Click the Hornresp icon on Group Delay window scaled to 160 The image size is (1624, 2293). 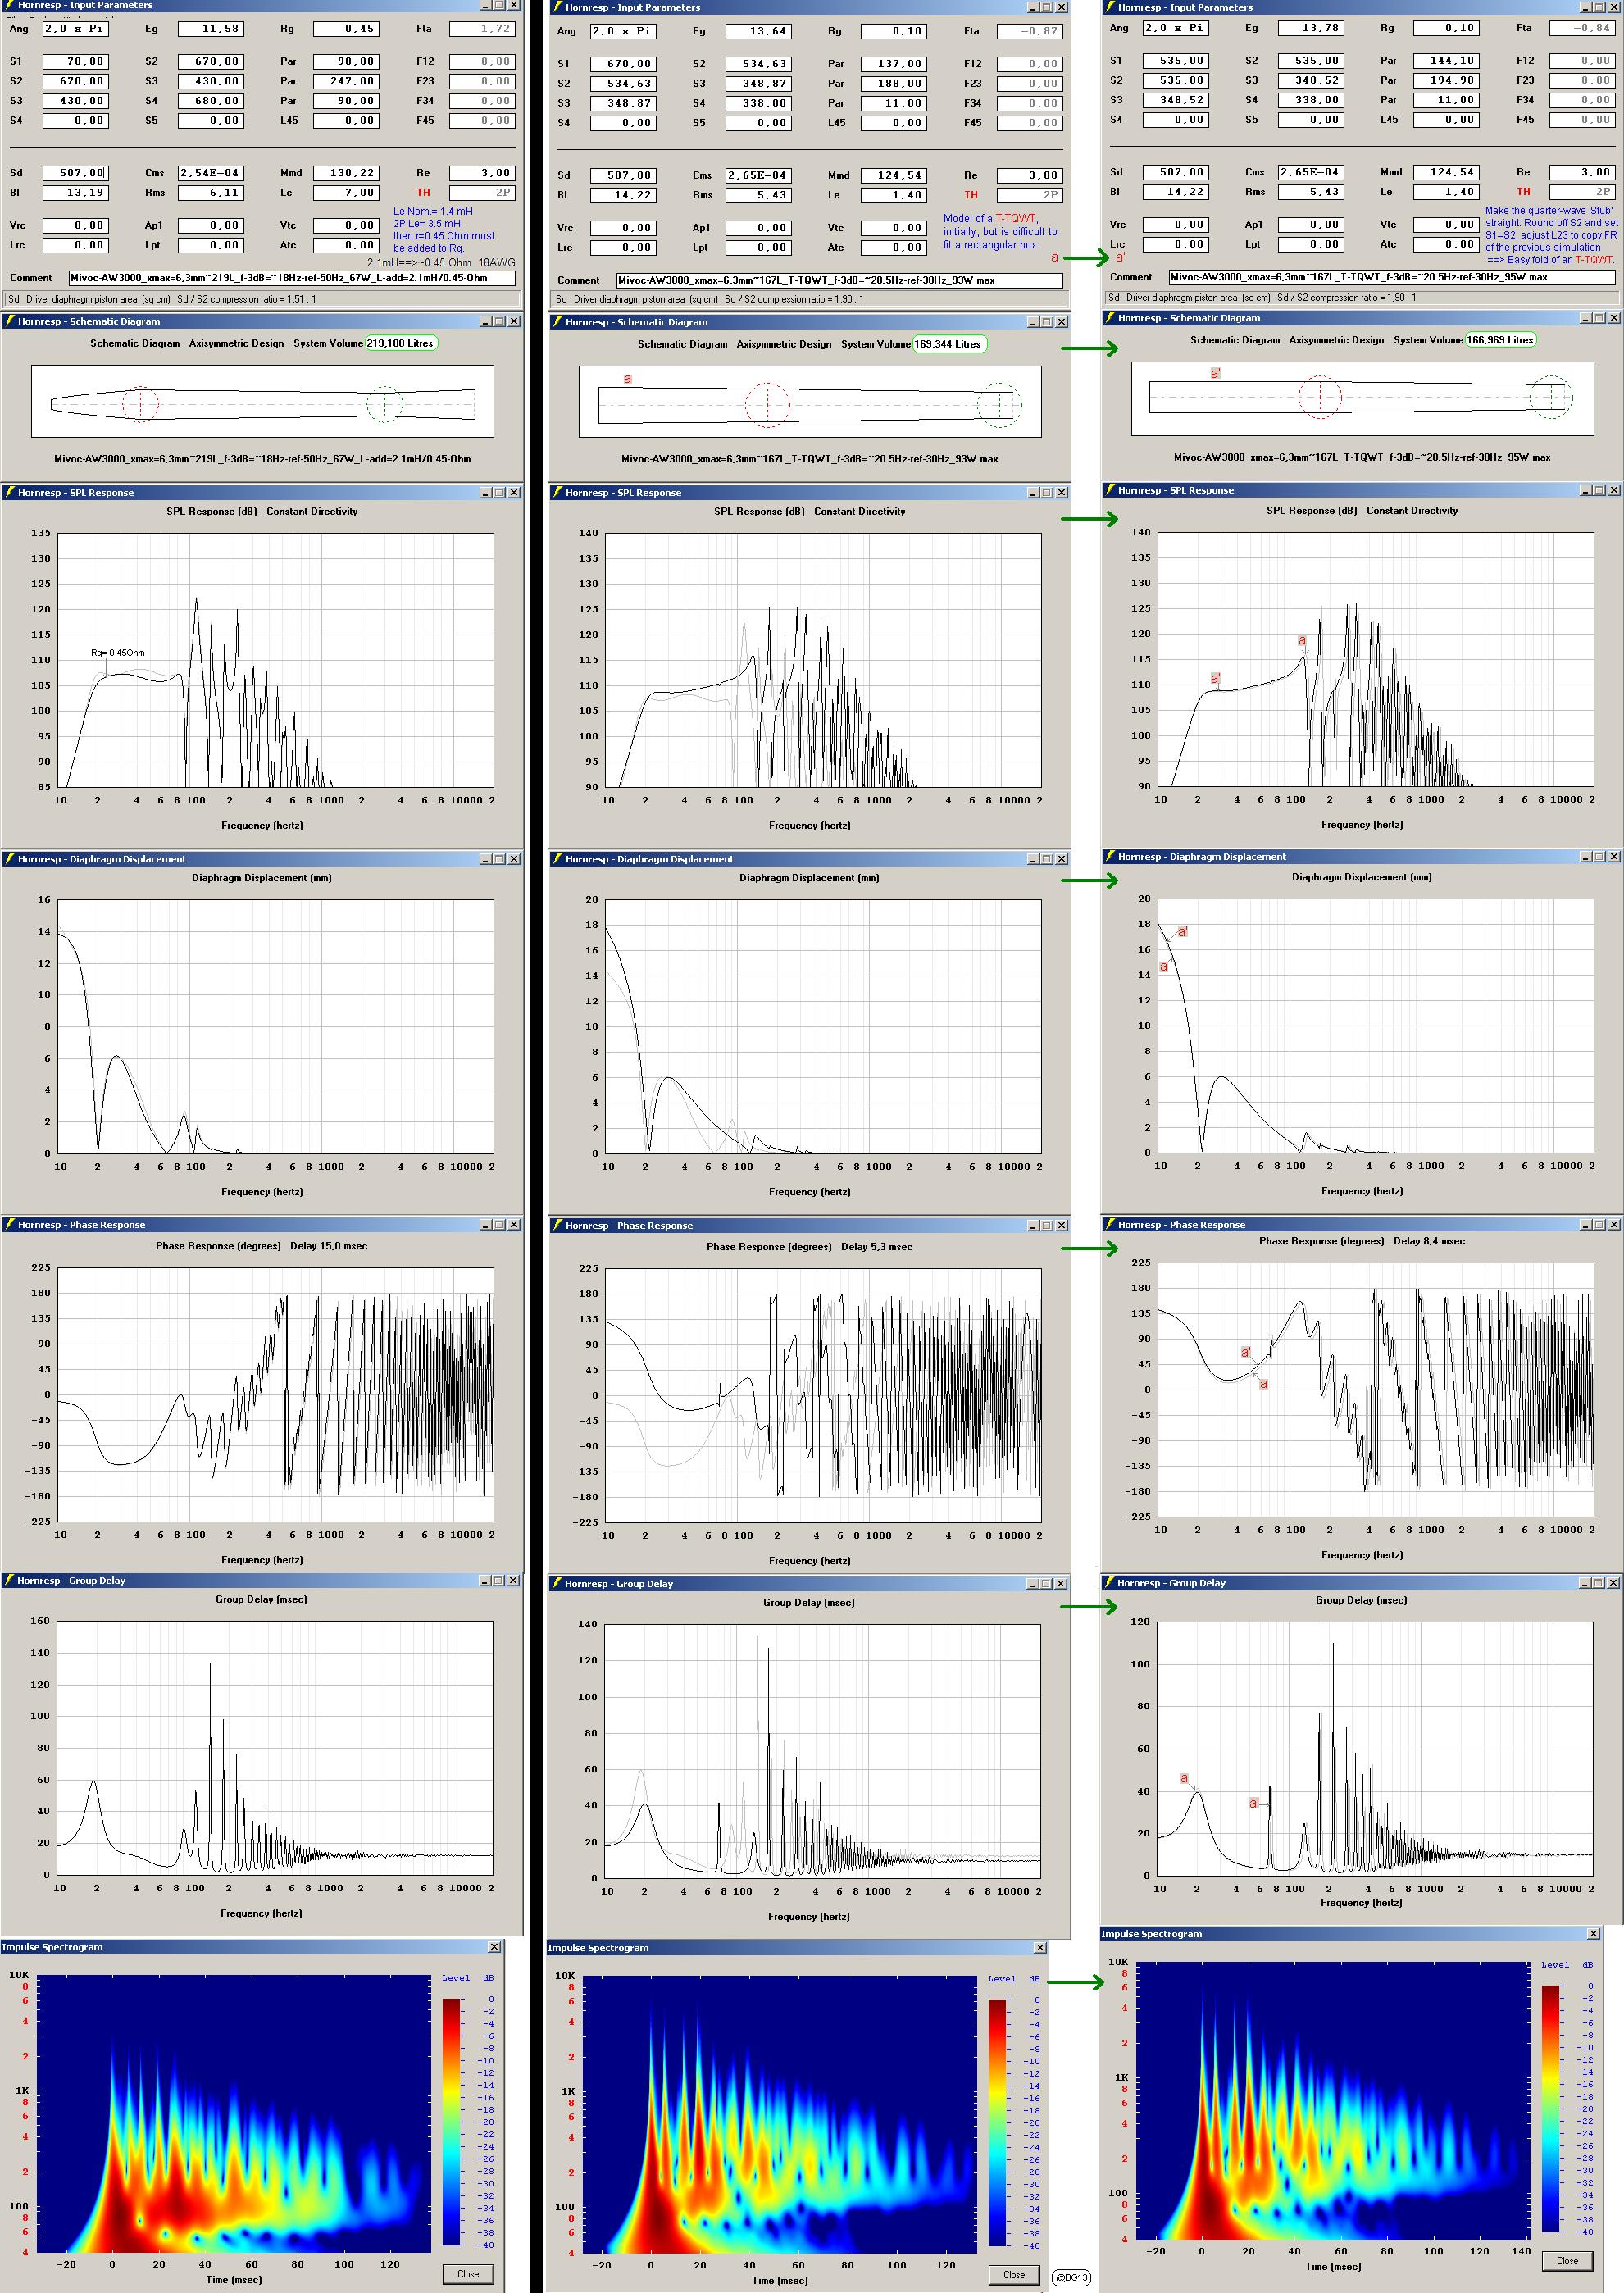point(9,1581)
